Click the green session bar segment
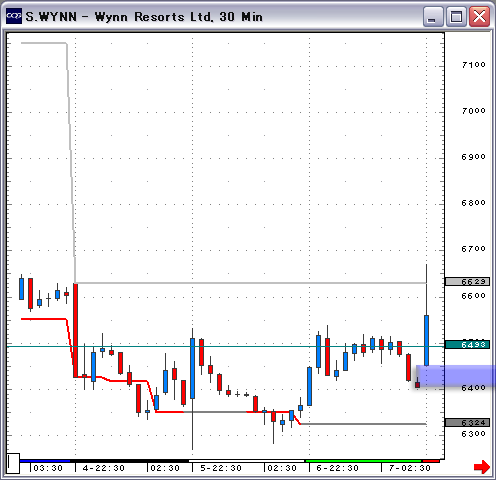The height and width of the screenshot is (480, 496). (366, 461)
